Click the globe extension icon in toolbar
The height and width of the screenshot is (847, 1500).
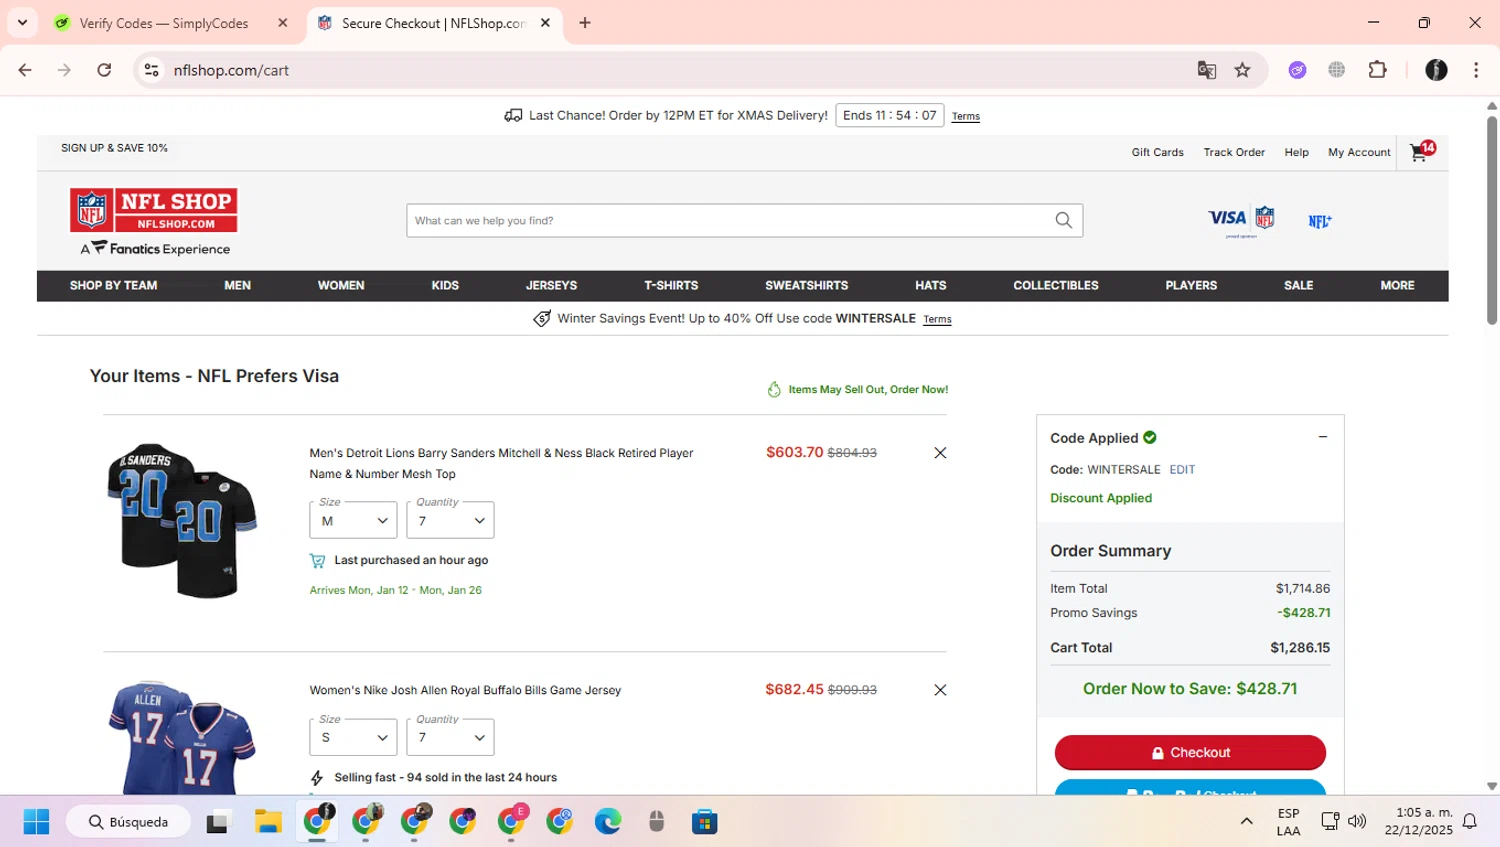[1337, 70]
